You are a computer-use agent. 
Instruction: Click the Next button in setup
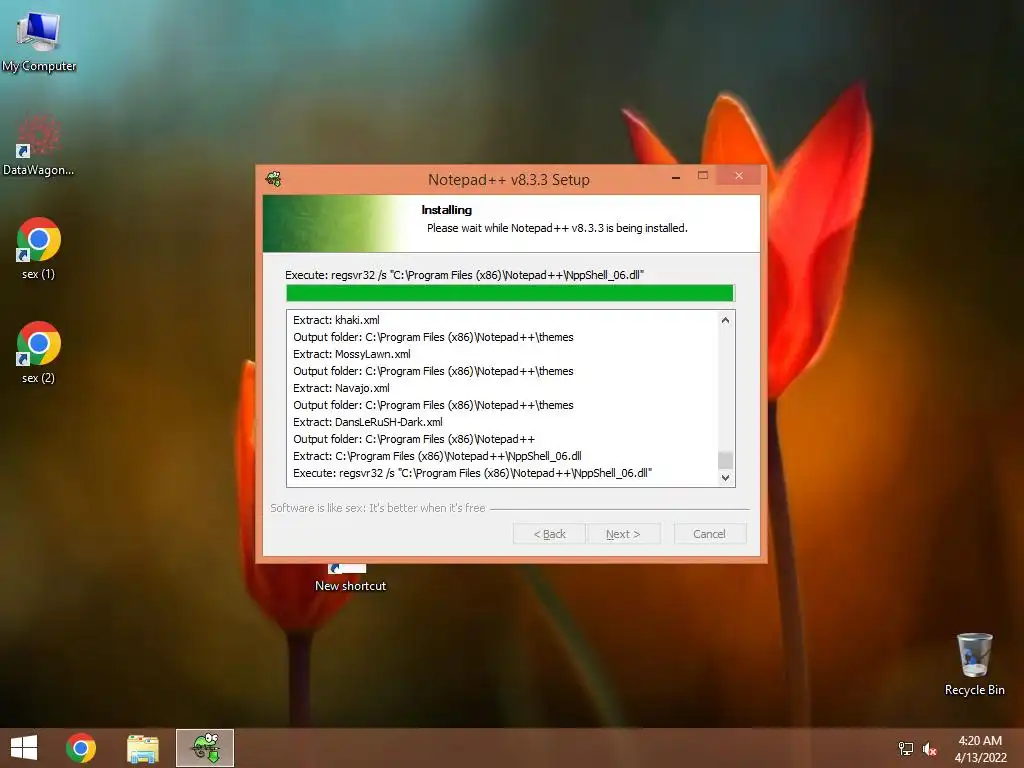pyautogui.click(x=623, y=534)
